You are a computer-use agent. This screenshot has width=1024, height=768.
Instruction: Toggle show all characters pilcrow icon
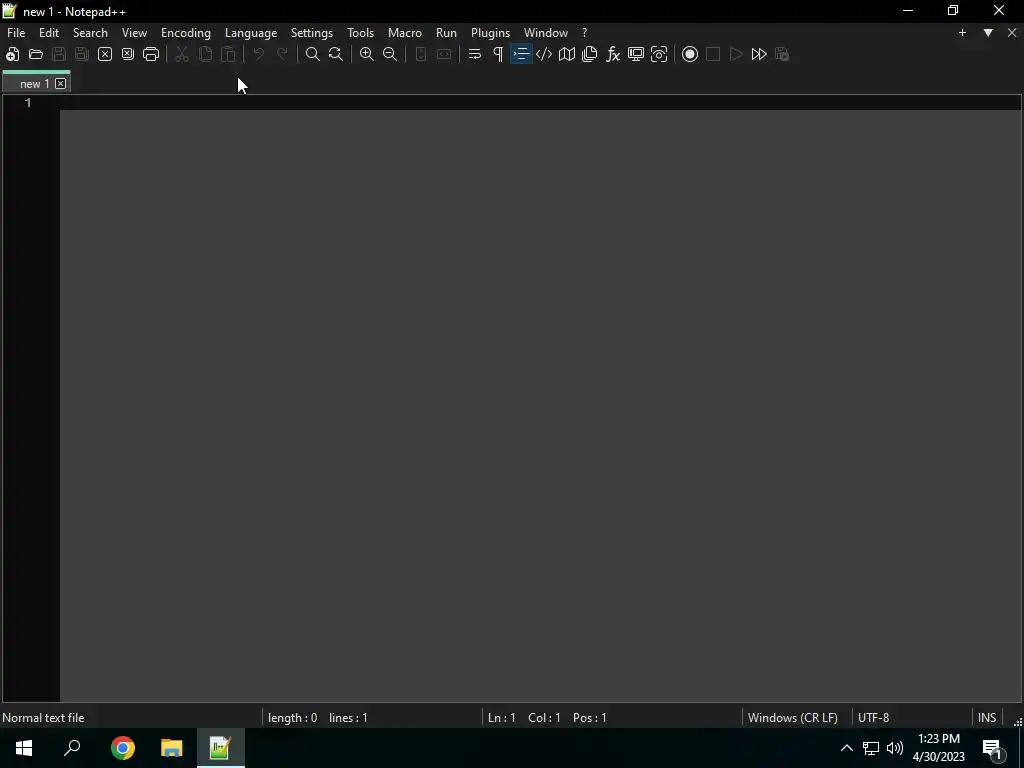tap(498, 54)
